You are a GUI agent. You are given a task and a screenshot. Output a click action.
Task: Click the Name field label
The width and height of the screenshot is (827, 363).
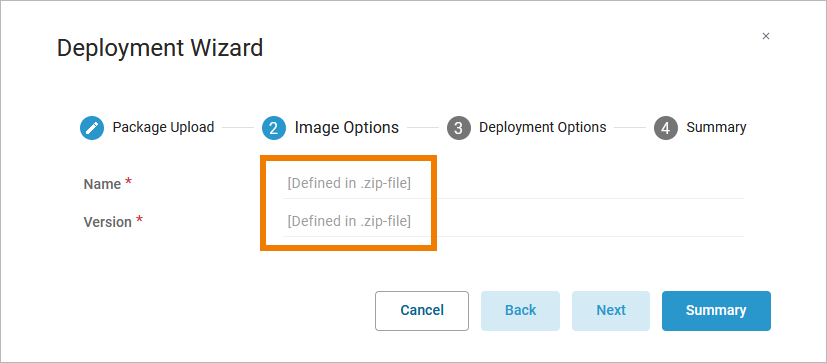[x=102, y=184]
